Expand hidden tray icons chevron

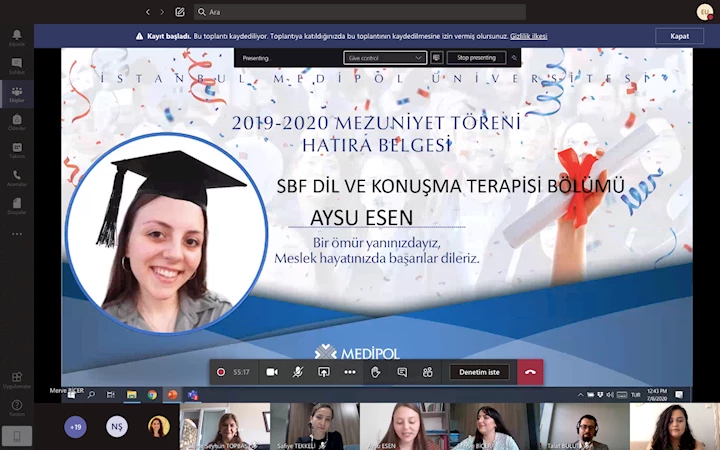[x=580, y=394]
